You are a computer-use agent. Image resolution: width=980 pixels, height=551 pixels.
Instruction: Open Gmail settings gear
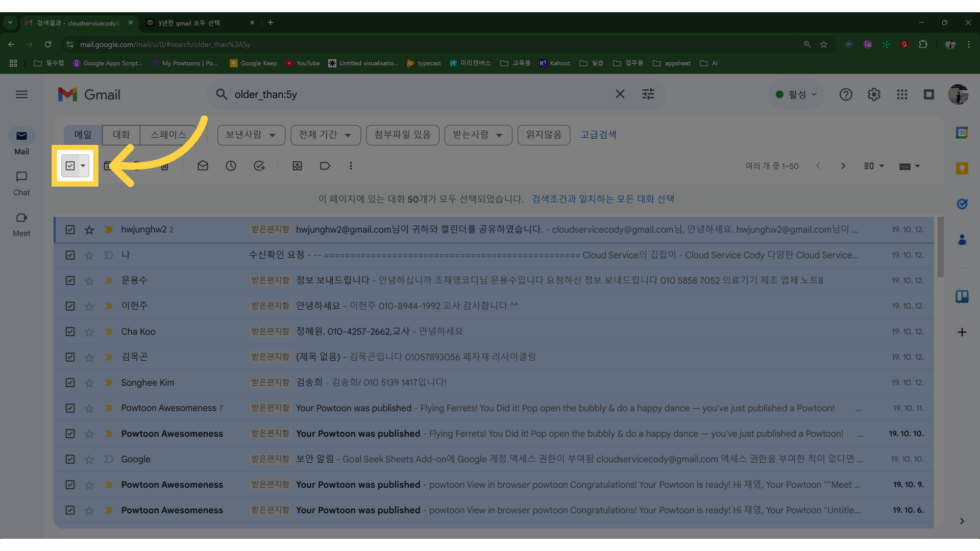(x=874, y=94)
